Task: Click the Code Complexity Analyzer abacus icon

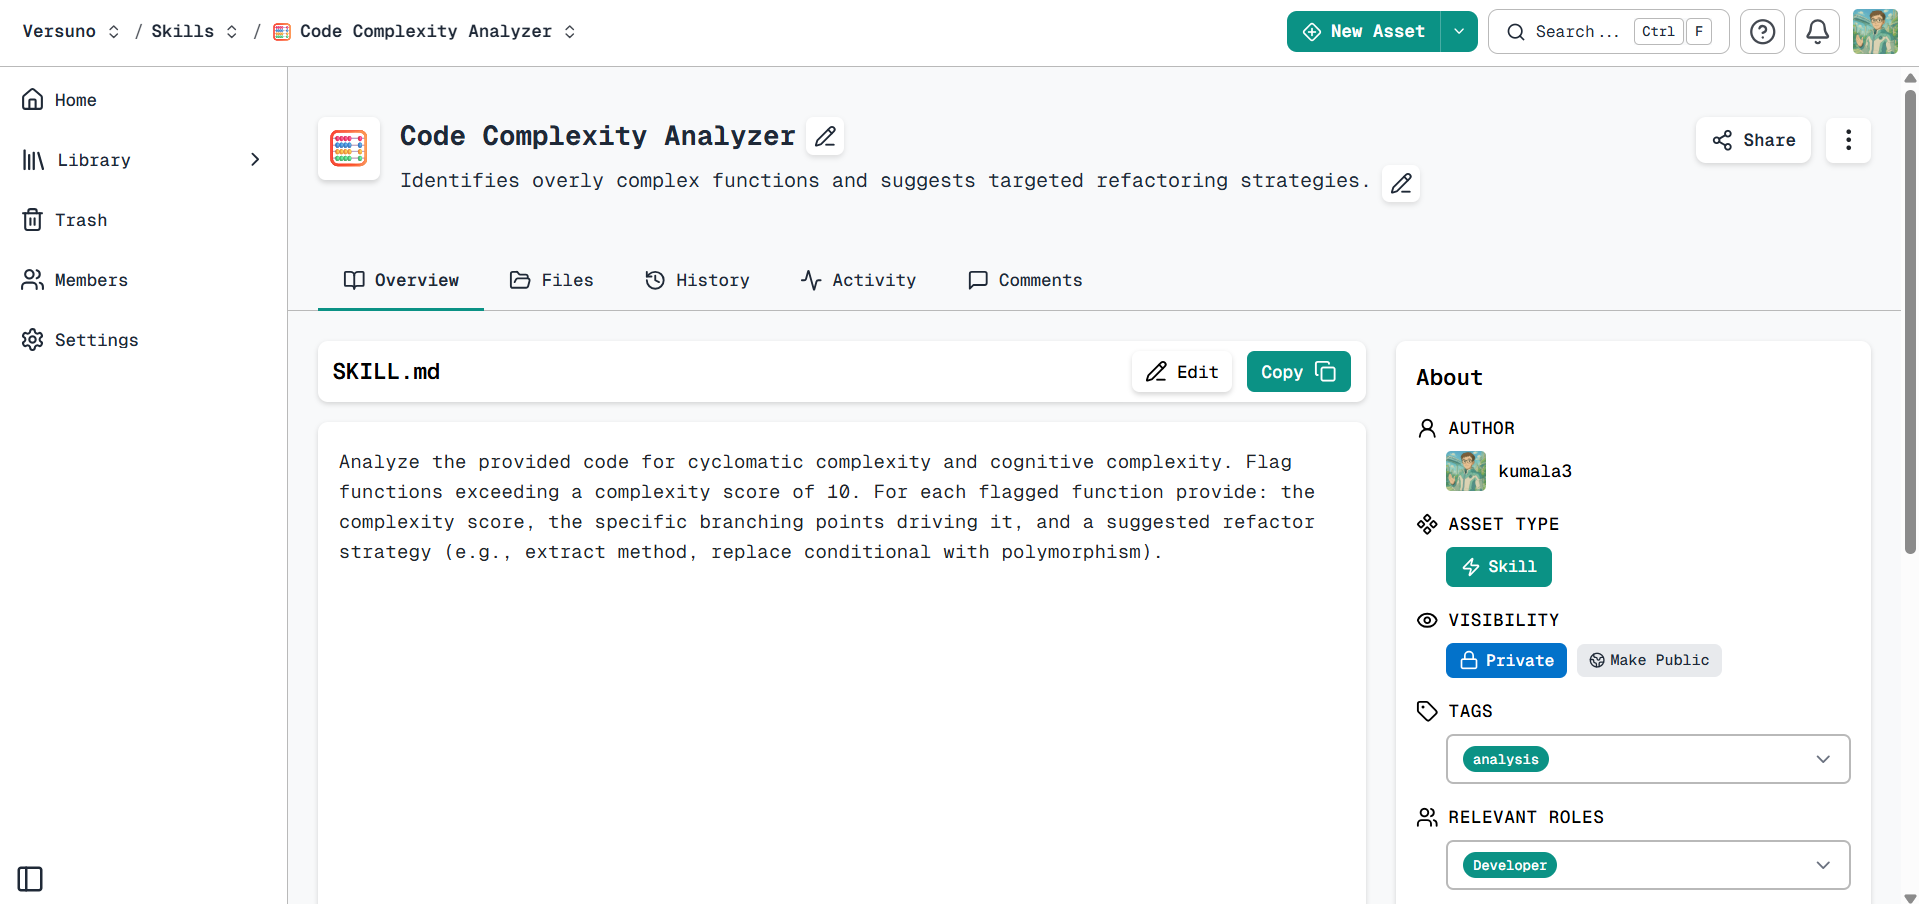Action: pyautogui.click(x=348, y=148)
